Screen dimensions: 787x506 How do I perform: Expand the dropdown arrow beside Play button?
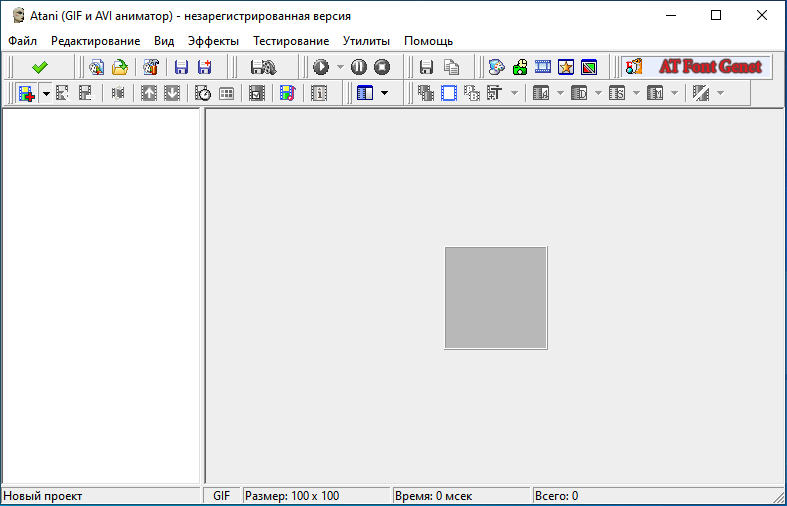(340, 67)
